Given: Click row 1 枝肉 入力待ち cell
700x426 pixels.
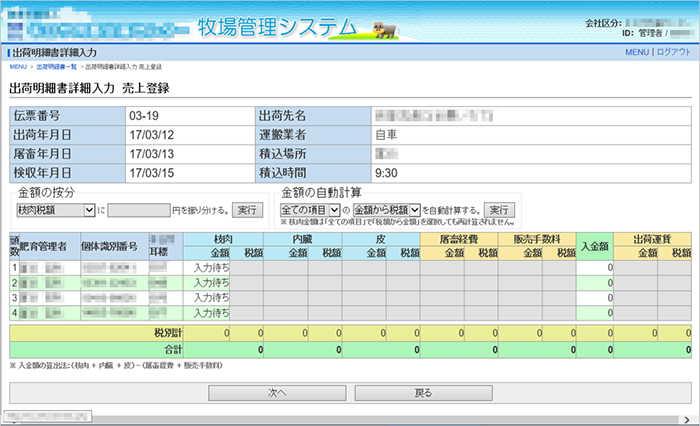Looking at the screenshot, I should [211, 268].
